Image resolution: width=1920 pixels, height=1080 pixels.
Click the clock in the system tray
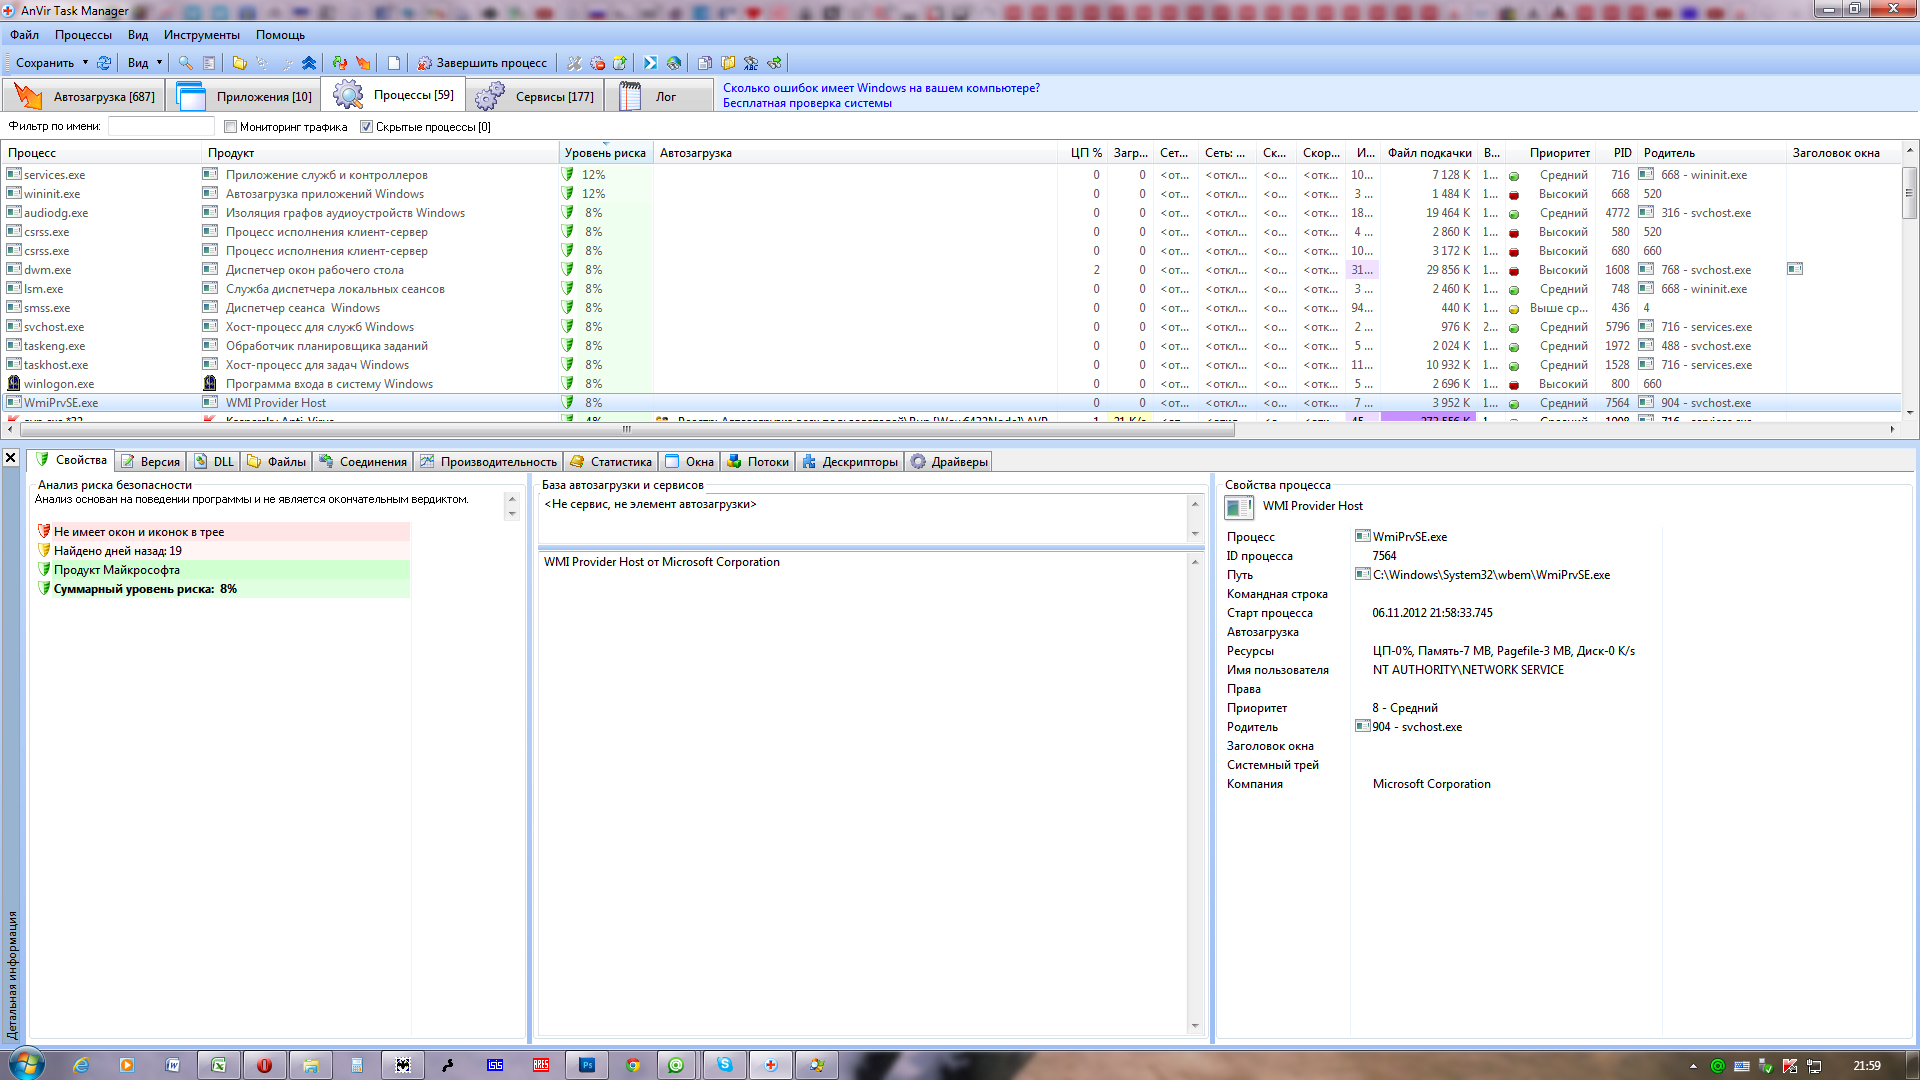pyautogui.click(x=1866, y=1066)
